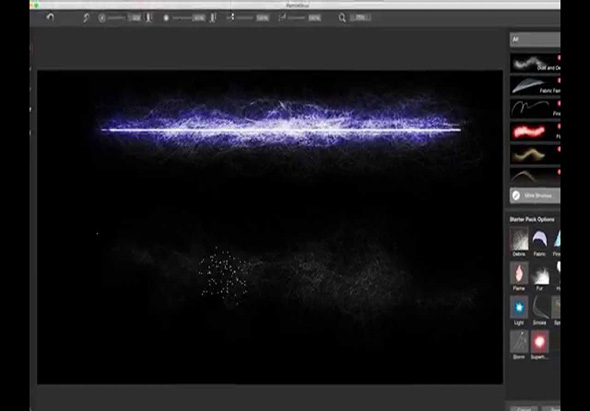Screen dimensions: 590x411
Task: Adjust the brush size slider
Action: [117, 18]
